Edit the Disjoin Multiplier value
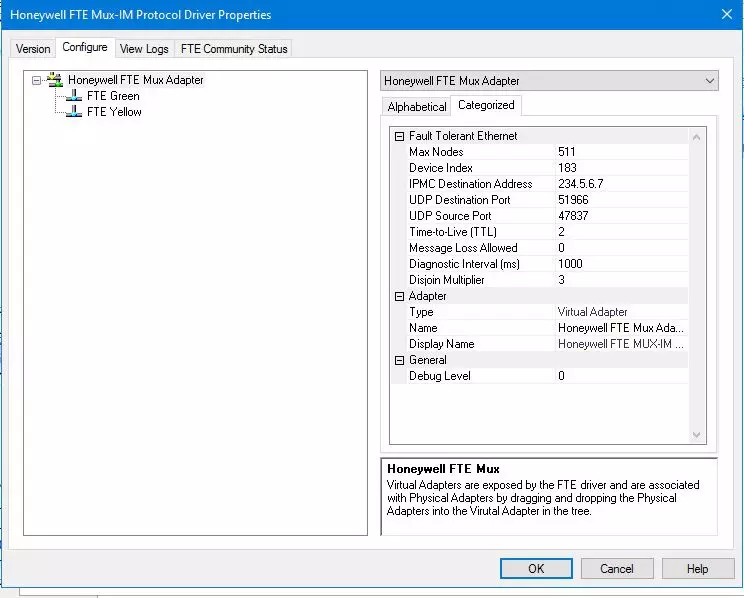744x598 pixels. pos(622,280)
